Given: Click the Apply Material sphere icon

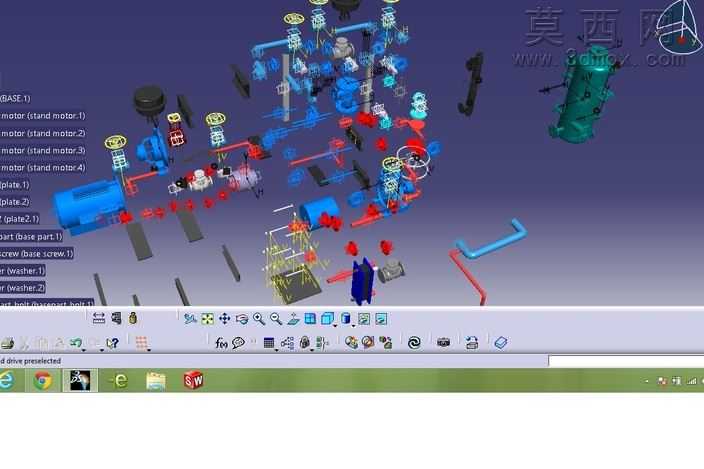Looking at the screenshot, I should click(x=351, y=343).
